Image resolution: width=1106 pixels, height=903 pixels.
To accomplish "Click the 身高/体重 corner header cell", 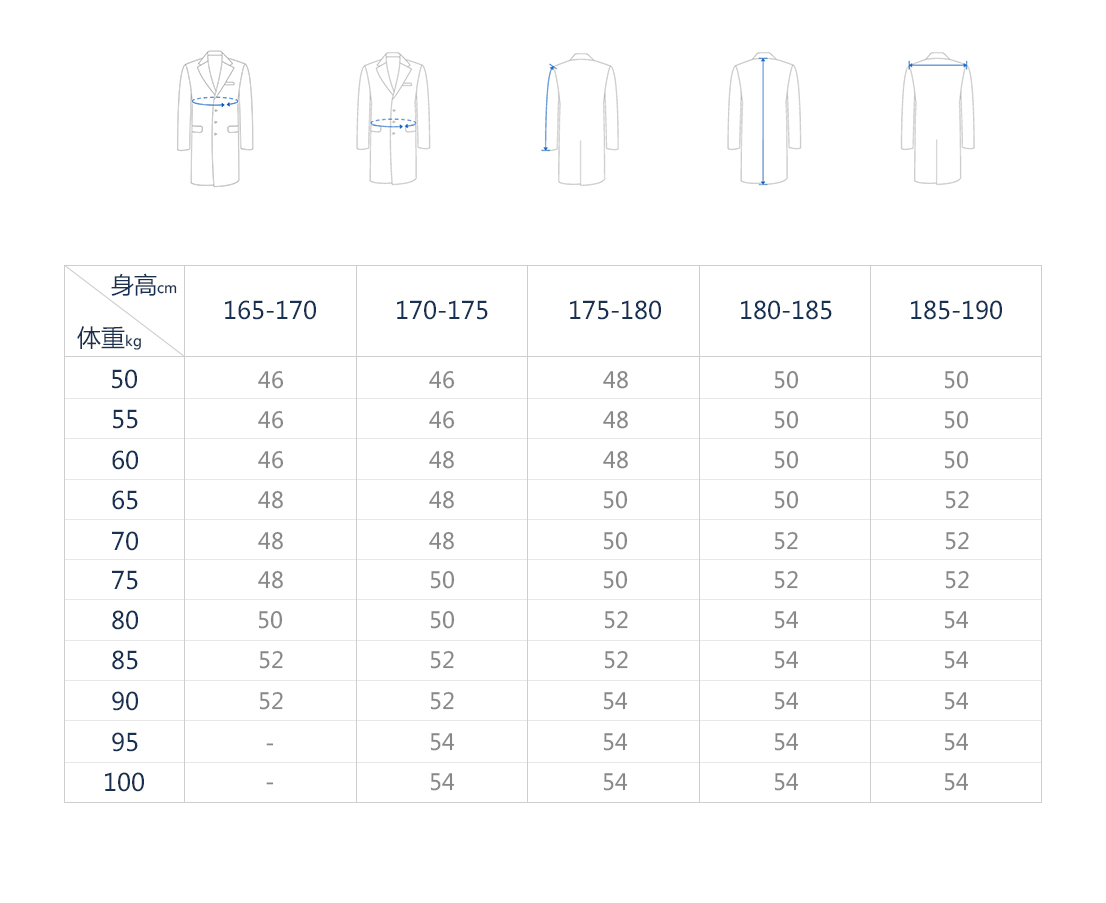I will point(125,311).
